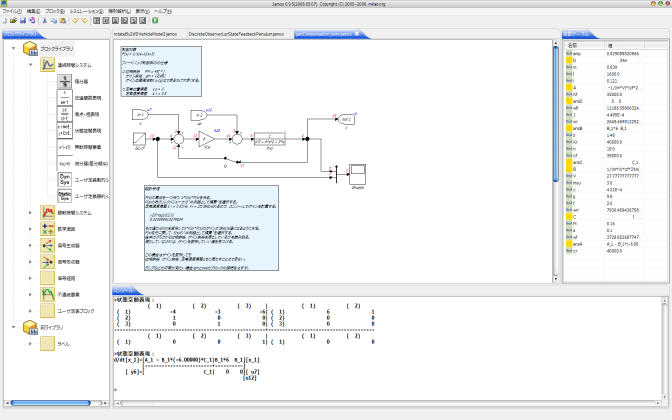Image resolution: width=672 pixels, height=420 pixels.
Task: Collapse the block library root node
Action: click(13, 48)
